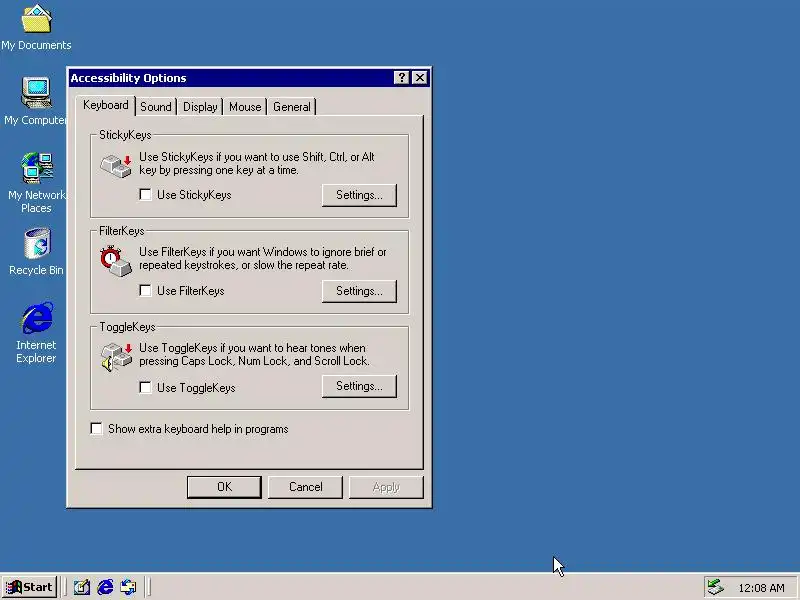Click the system tray network icon
This screenshot has width=800, height=600.
(x=716, y=587)
